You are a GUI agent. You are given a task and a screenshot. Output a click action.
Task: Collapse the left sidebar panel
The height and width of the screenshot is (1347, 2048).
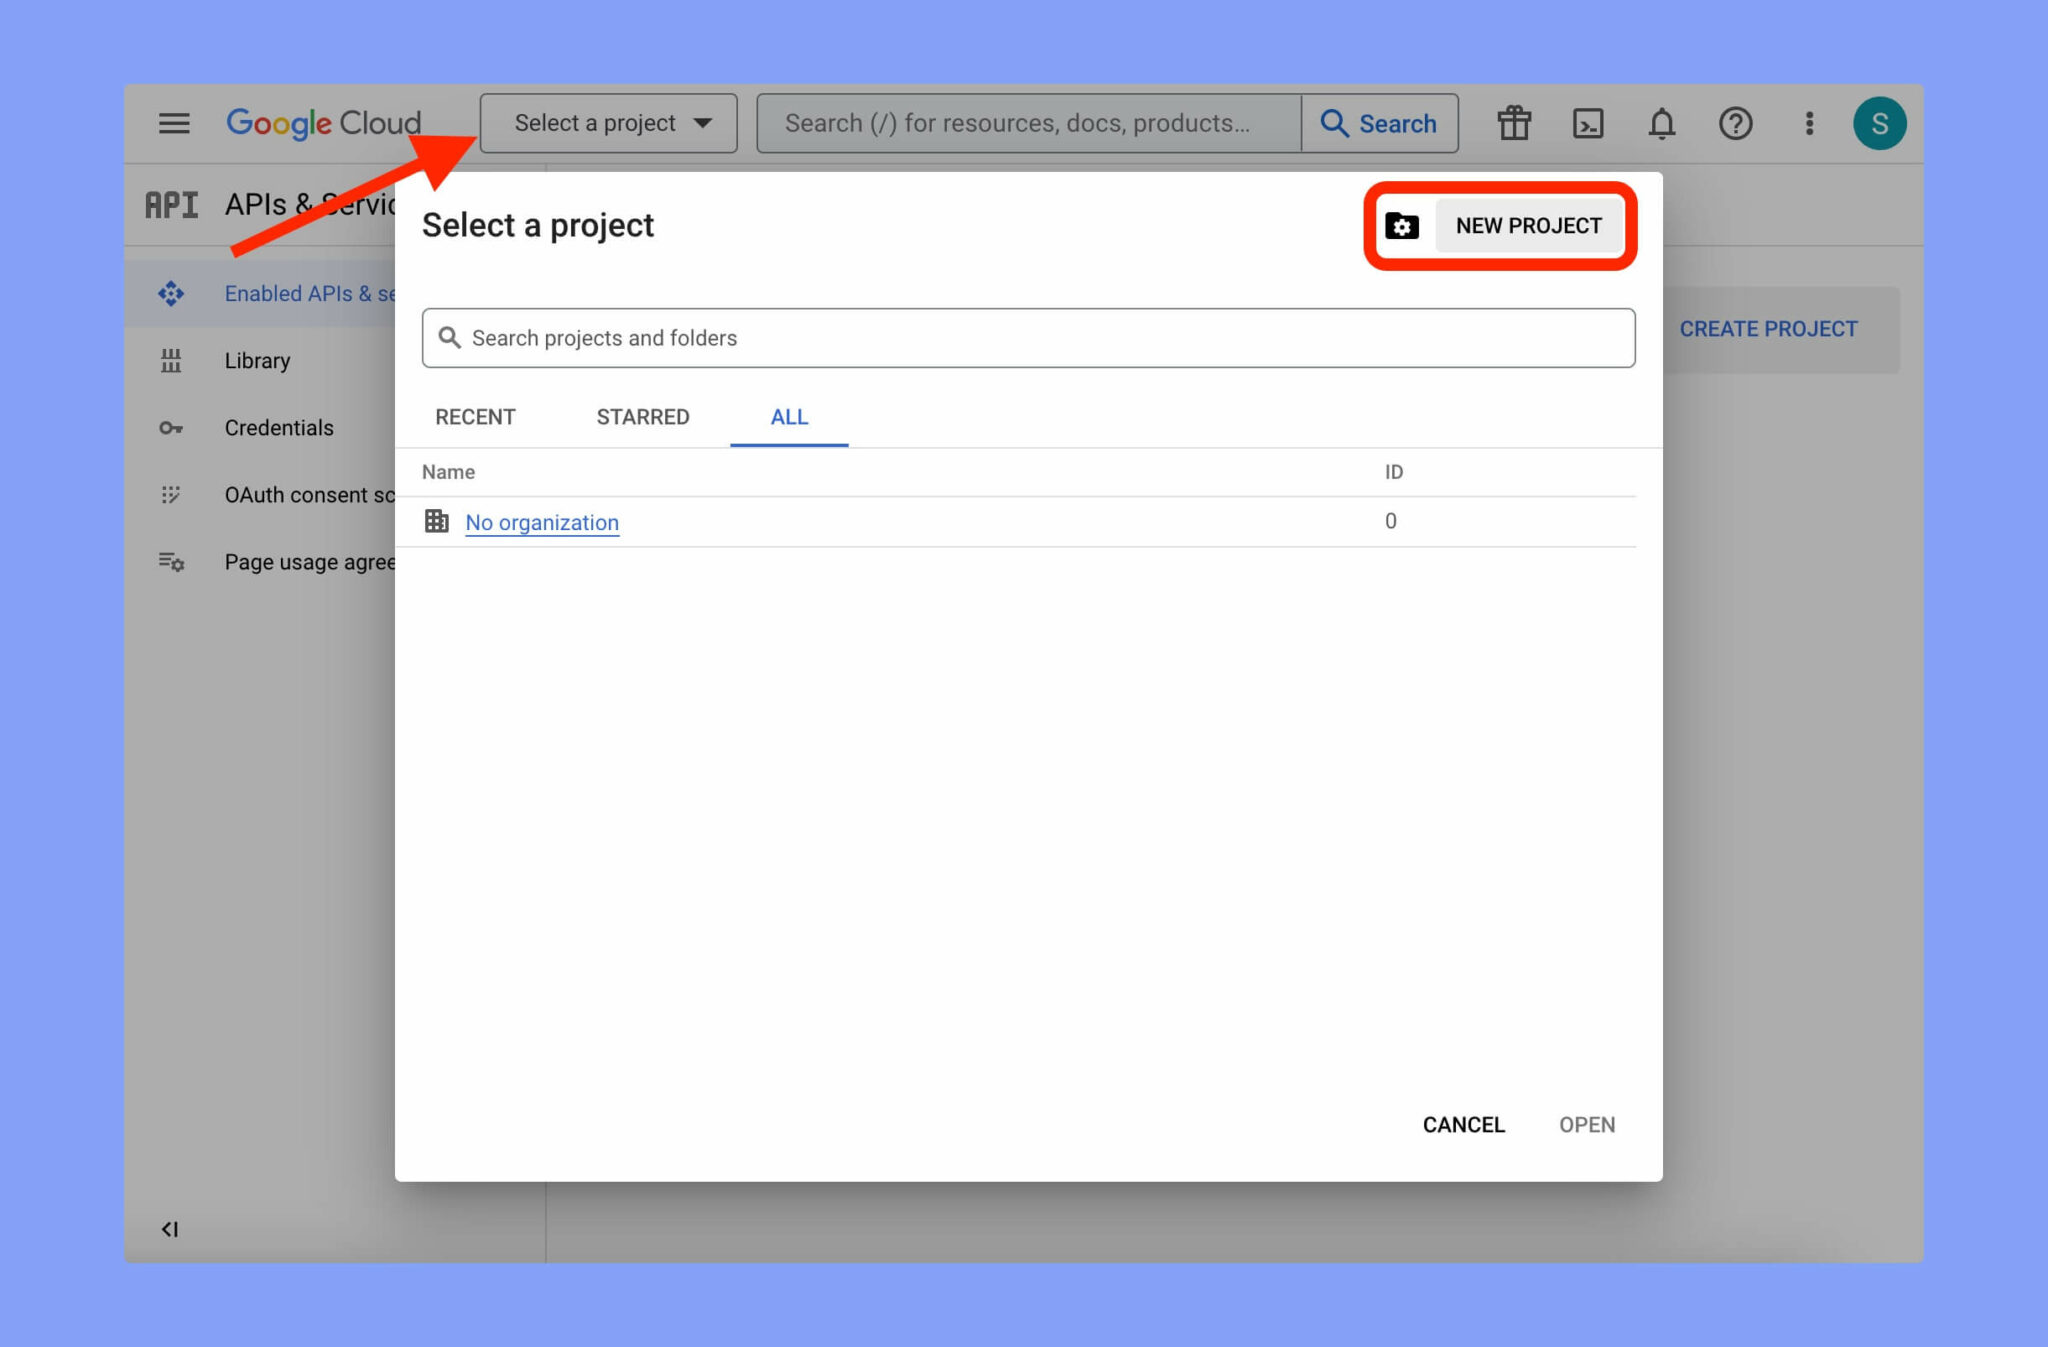(170, 1229)
